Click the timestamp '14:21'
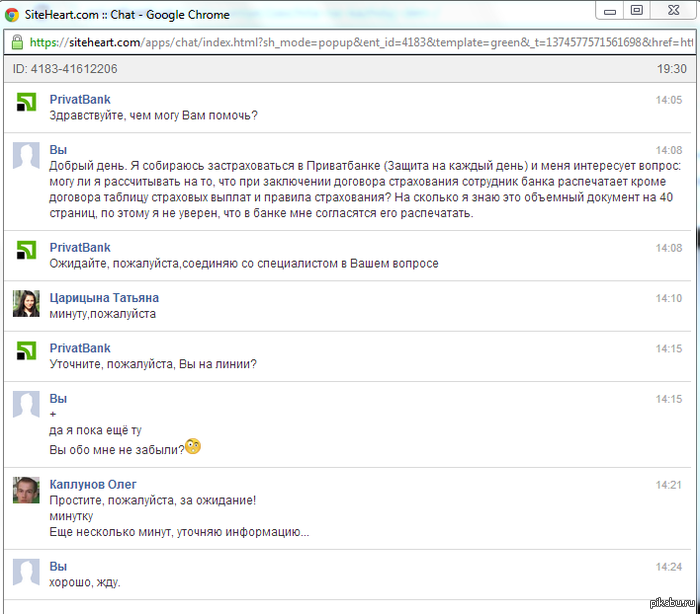The height and width of the screenshot is (614, 700). coord(669,485)
